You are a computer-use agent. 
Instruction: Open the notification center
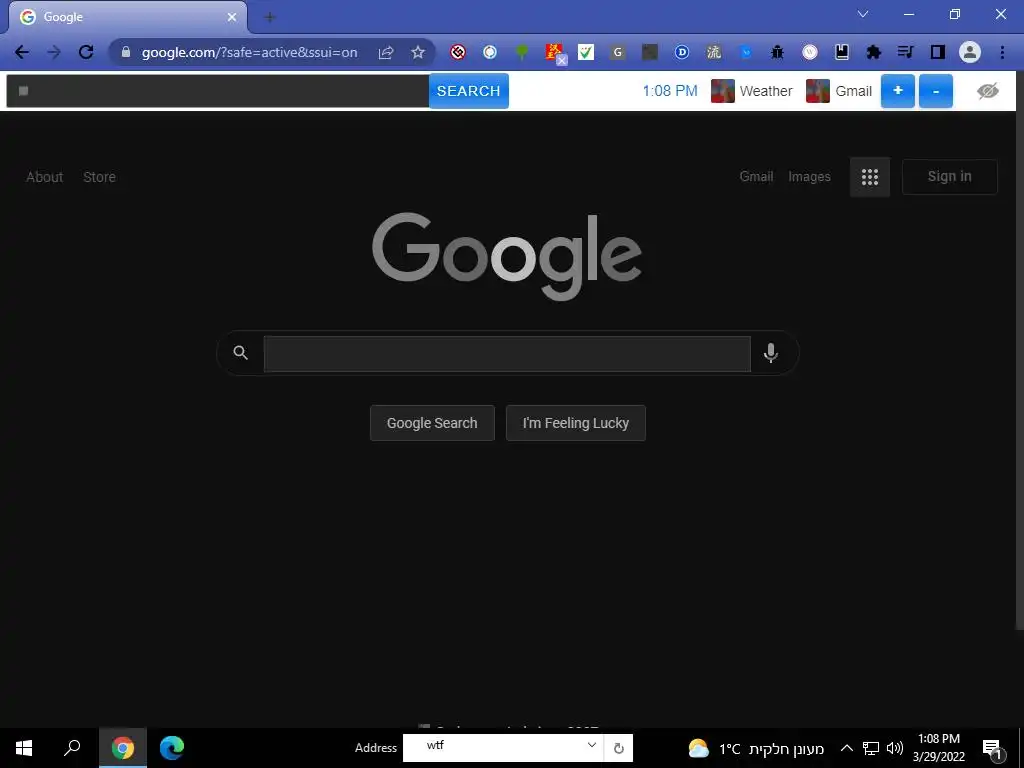tap(993, 748)
